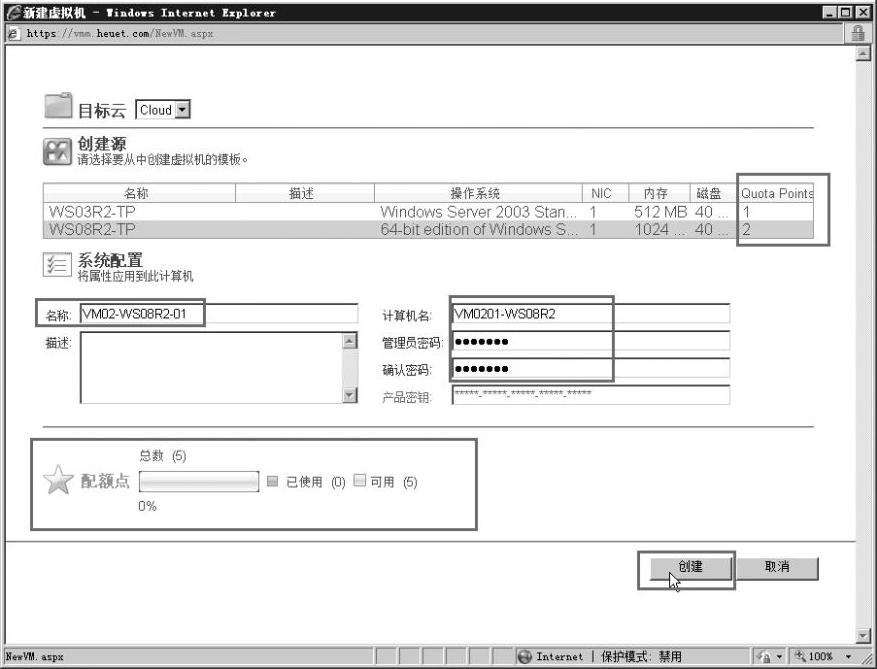
Task: Click the Internet zone globe icon
Action: [x=524, y=656]
